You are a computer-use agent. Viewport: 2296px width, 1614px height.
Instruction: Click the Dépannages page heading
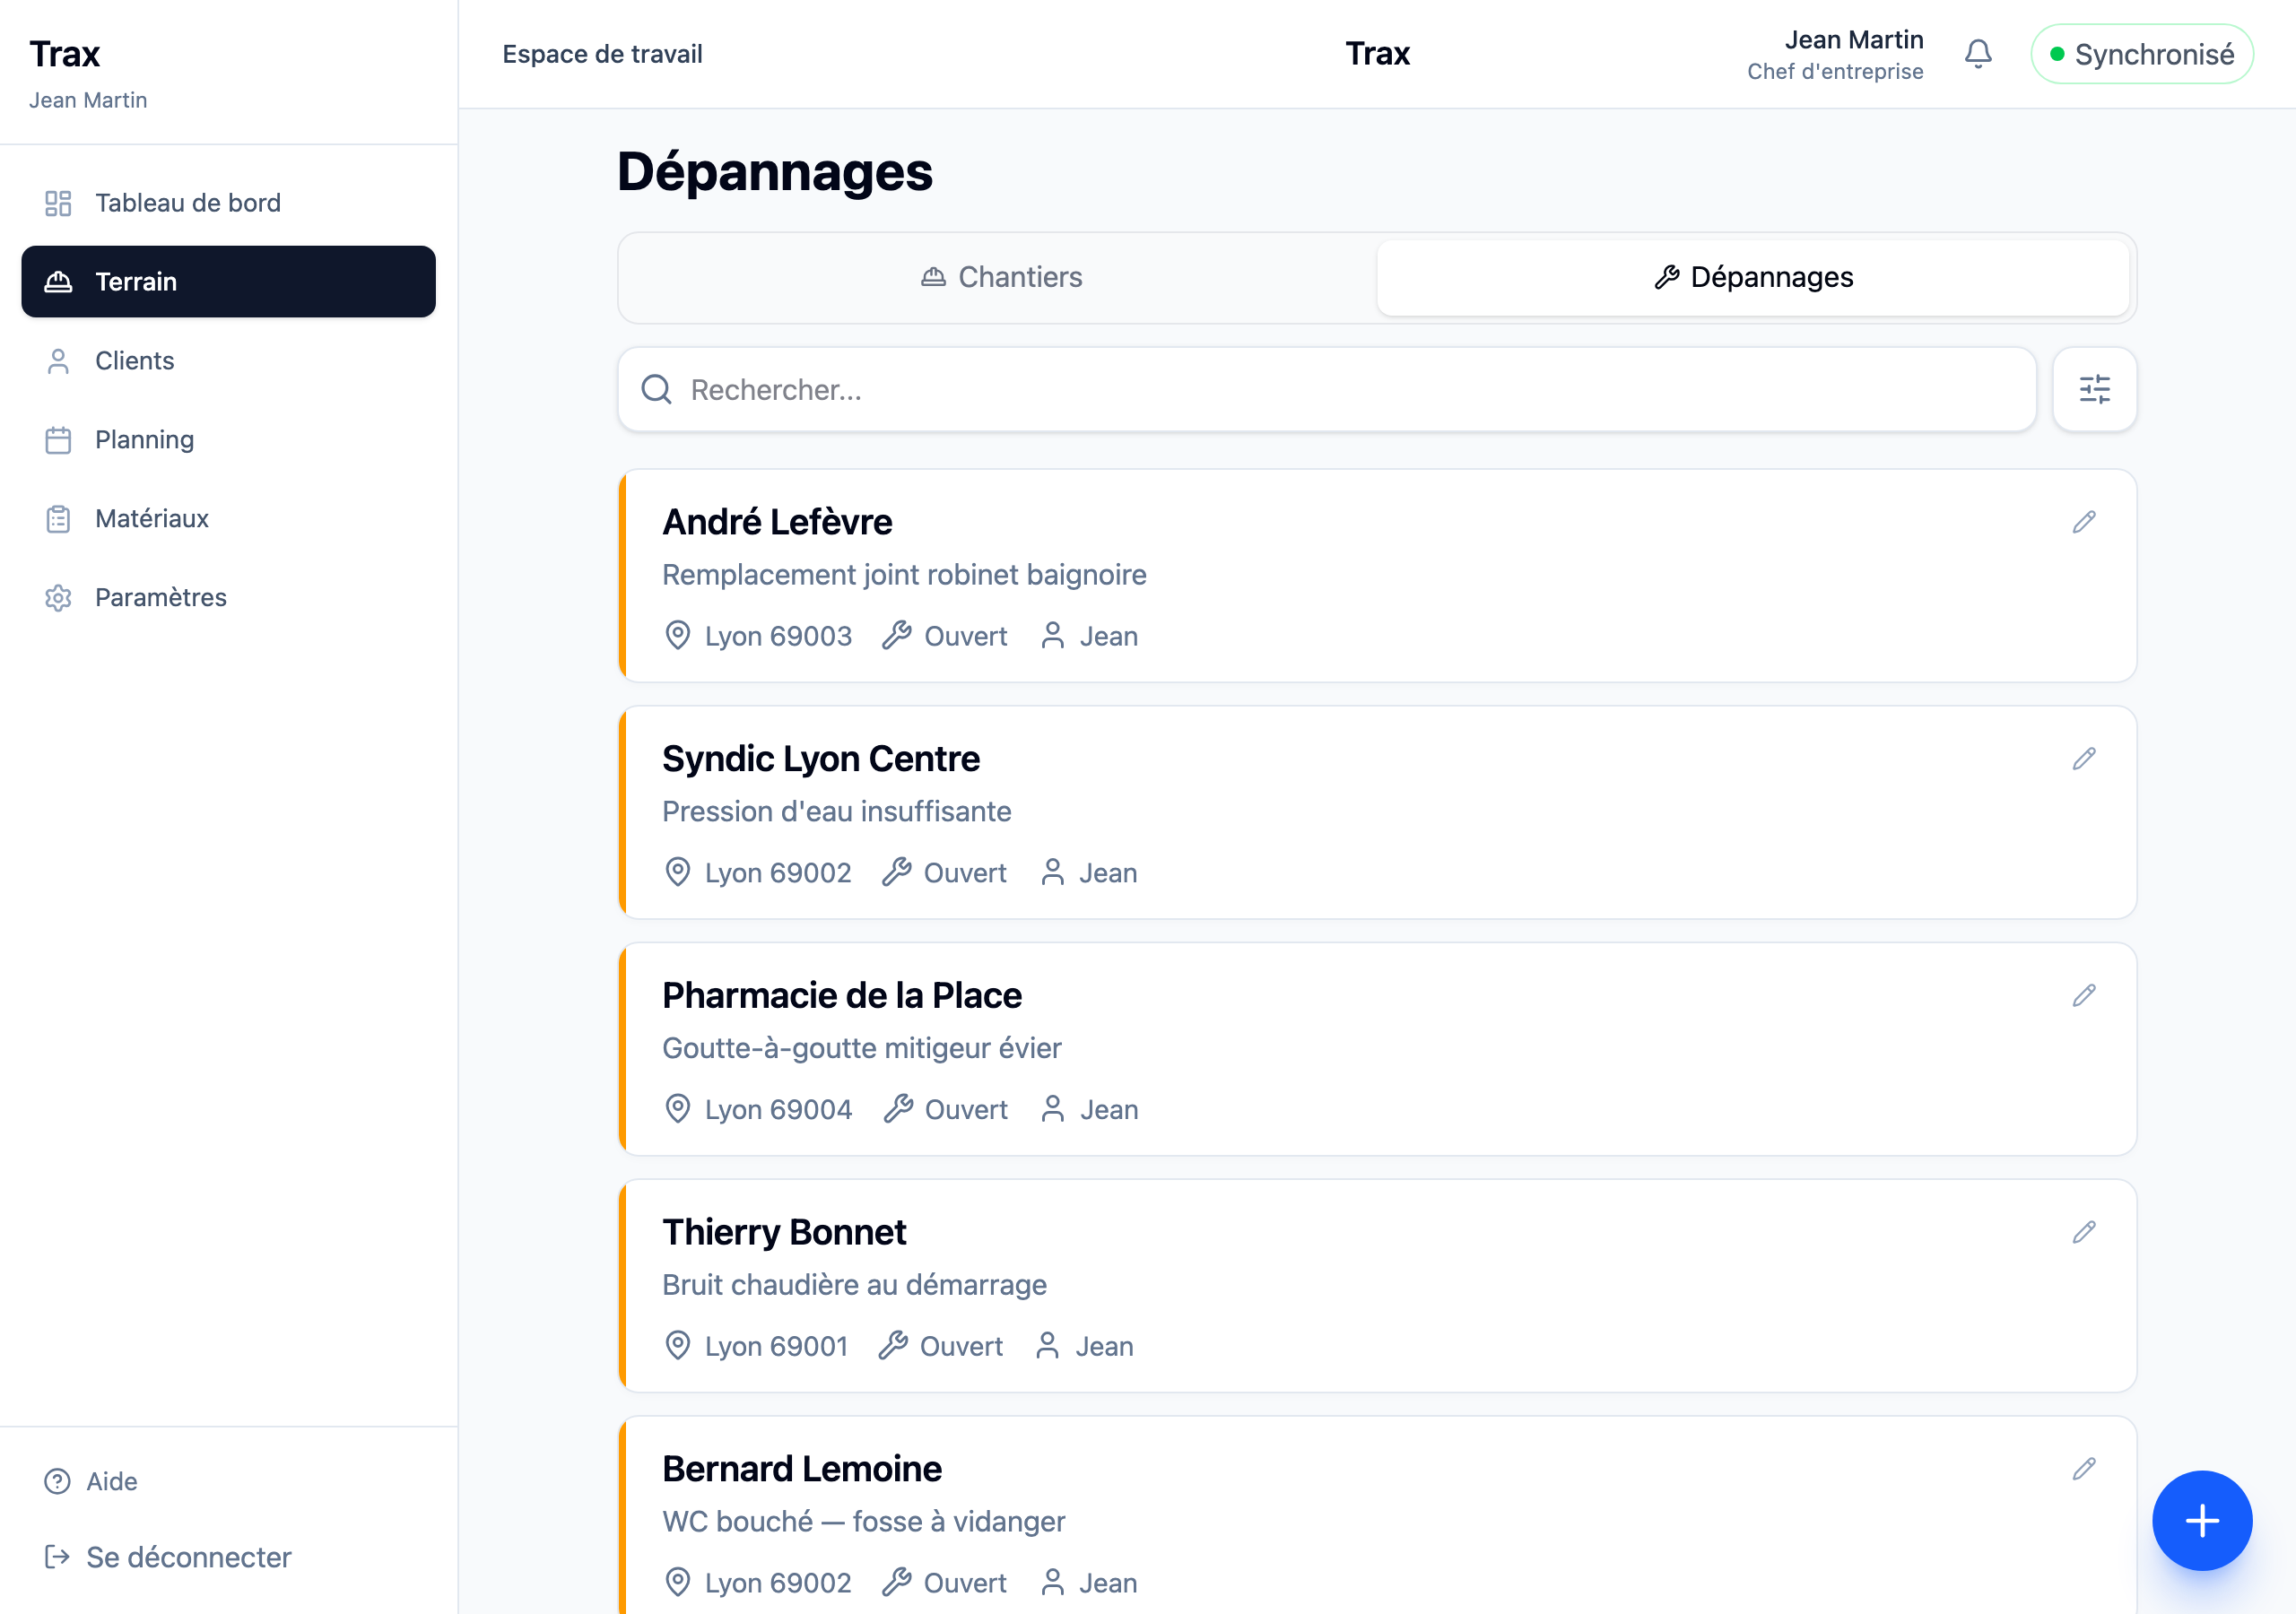(x=774, y=171)
